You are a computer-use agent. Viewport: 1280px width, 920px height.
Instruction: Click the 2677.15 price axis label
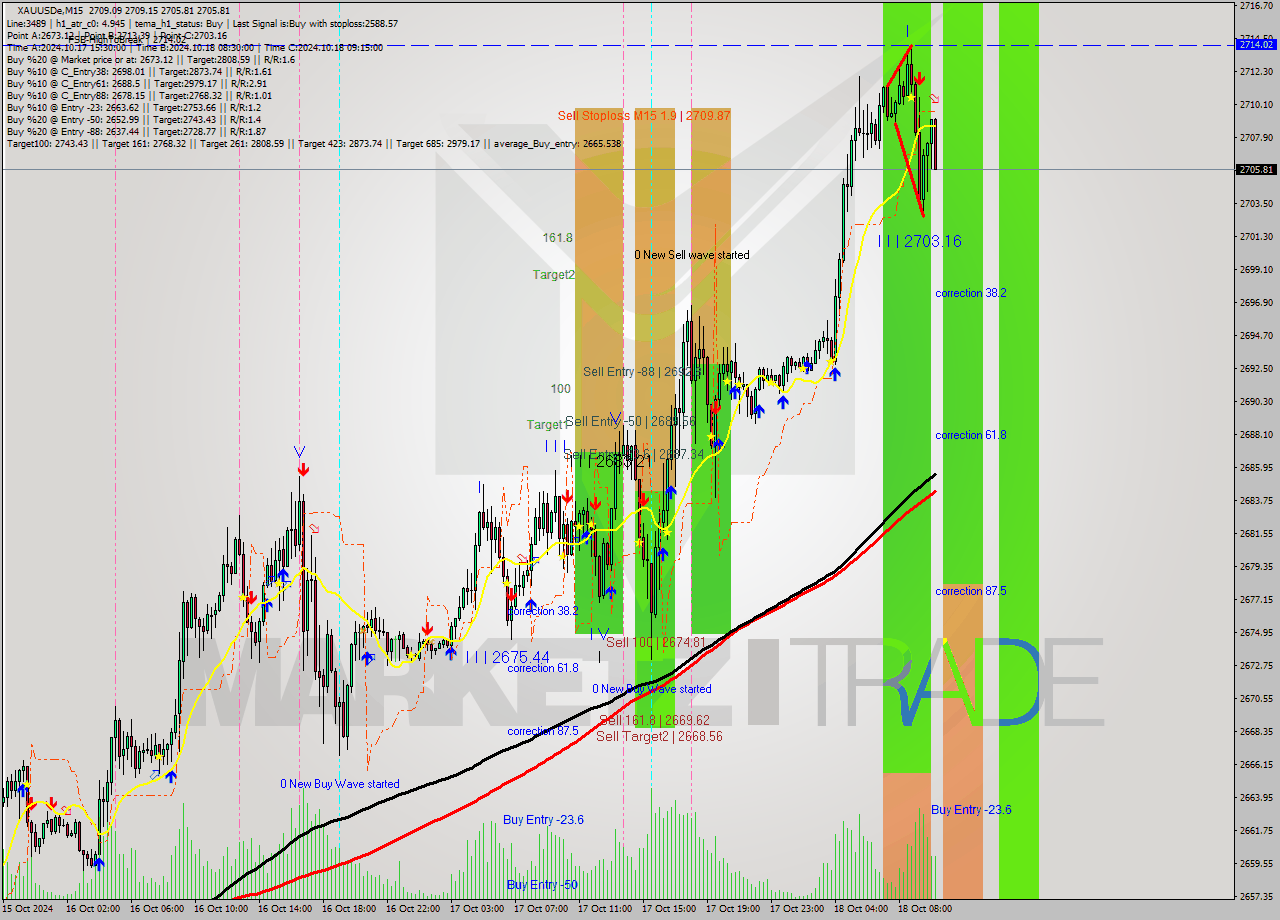(1255, 600)
